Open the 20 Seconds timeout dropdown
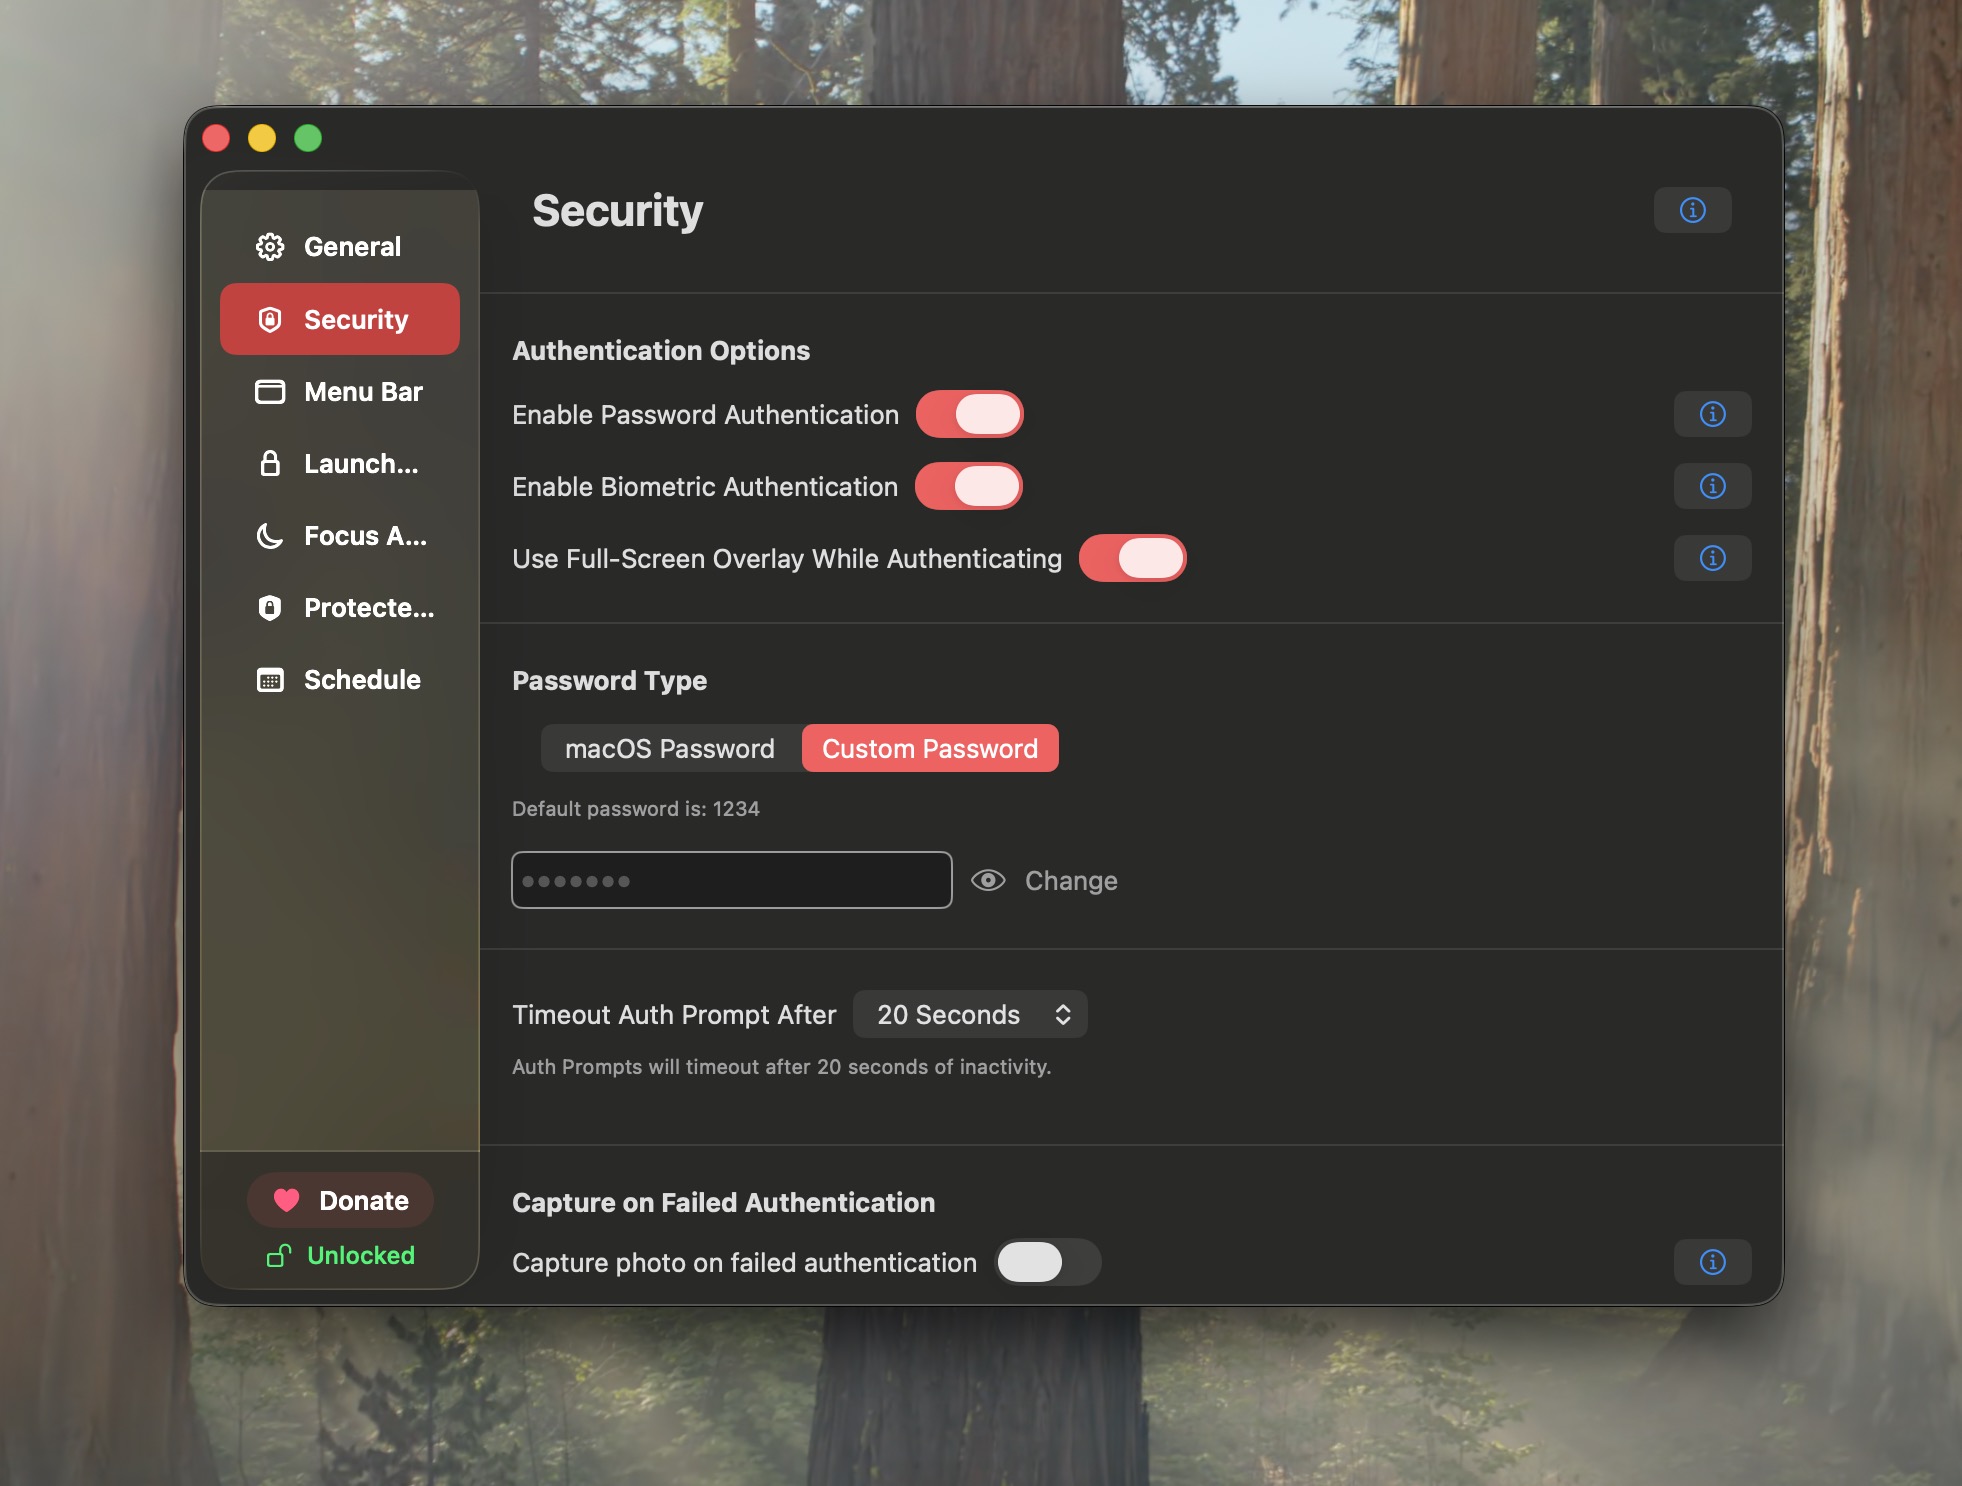Screen dimensions: 1962x1486 [x=969, y=1015]
